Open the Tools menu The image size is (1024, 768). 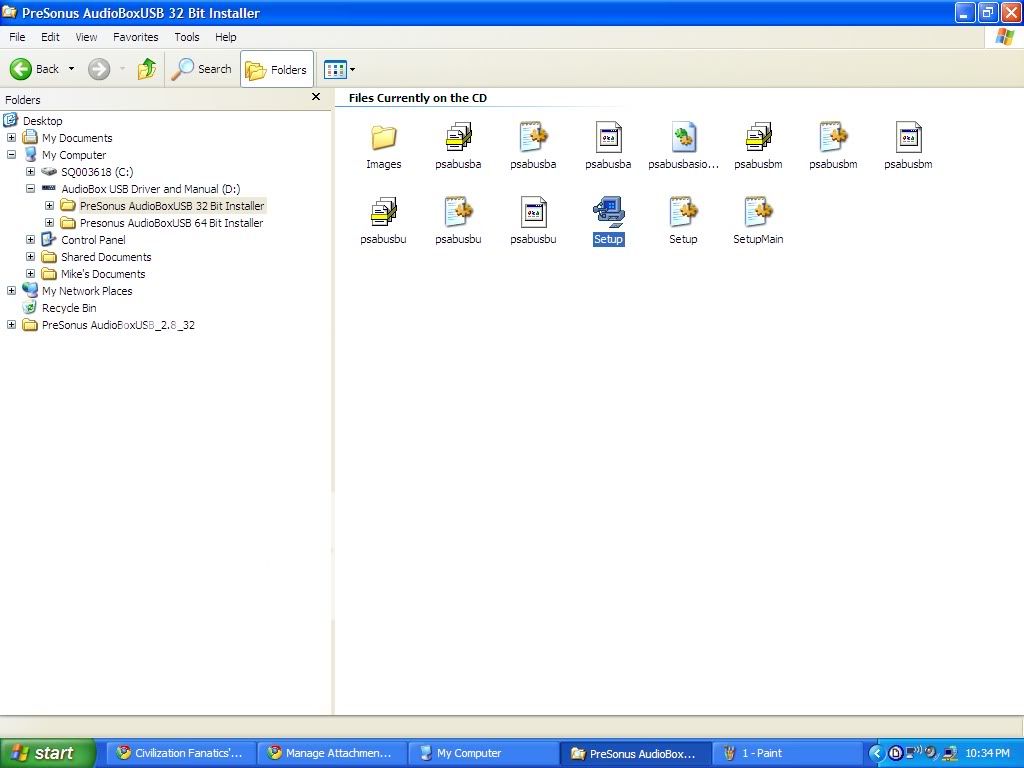tap(187, 37)
